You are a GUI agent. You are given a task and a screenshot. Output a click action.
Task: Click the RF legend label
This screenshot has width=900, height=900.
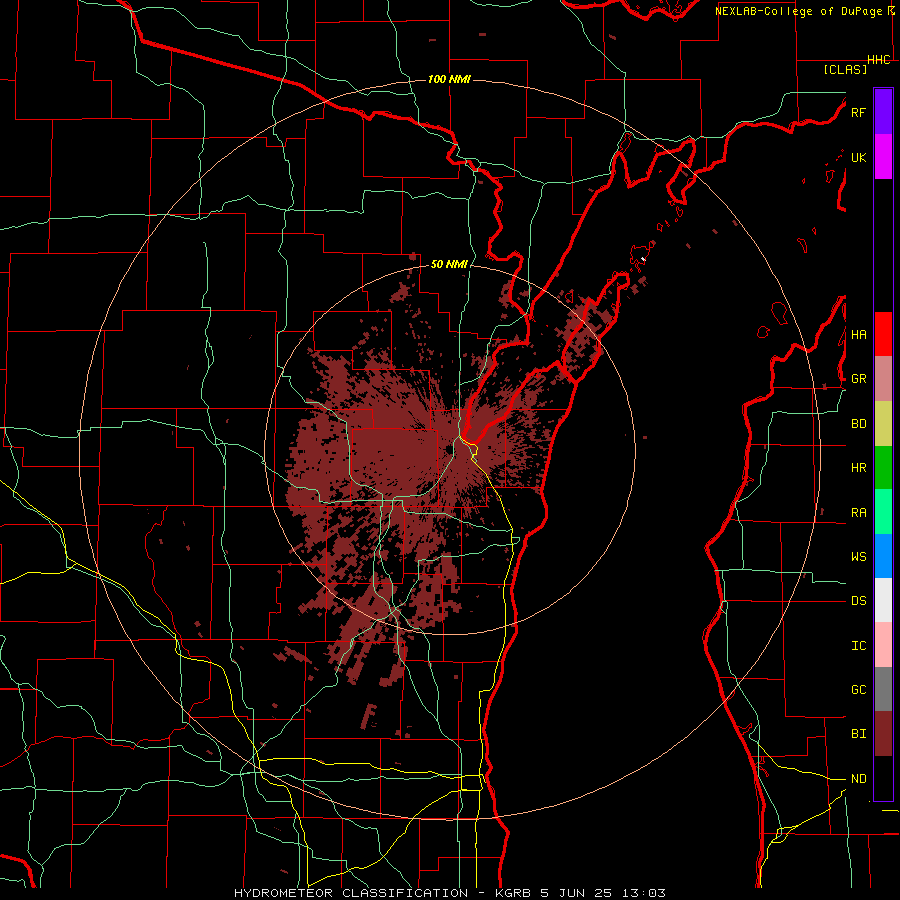tap(858, 112)
